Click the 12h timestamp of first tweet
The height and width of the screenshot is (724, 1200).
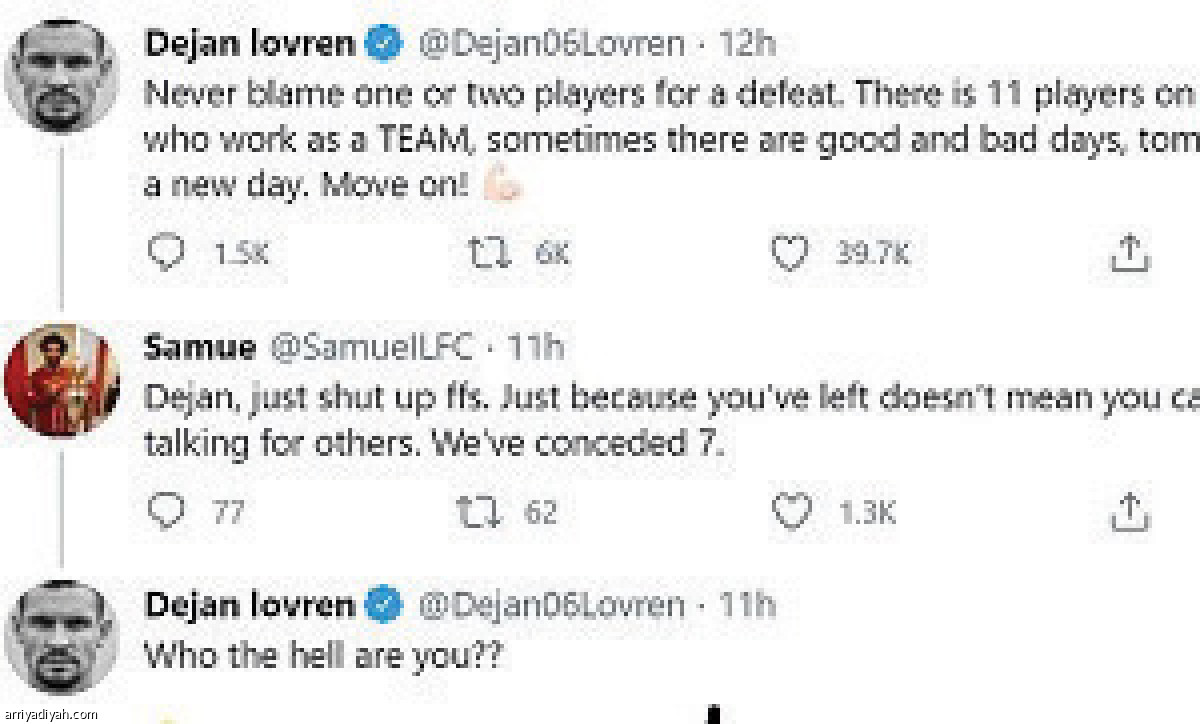tap(747, 43)
